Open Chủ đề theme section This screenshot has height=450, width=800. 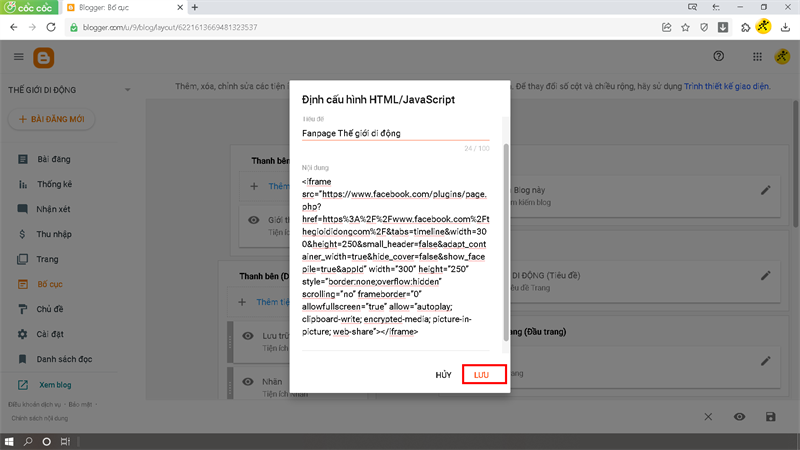(x=49, y=309)
